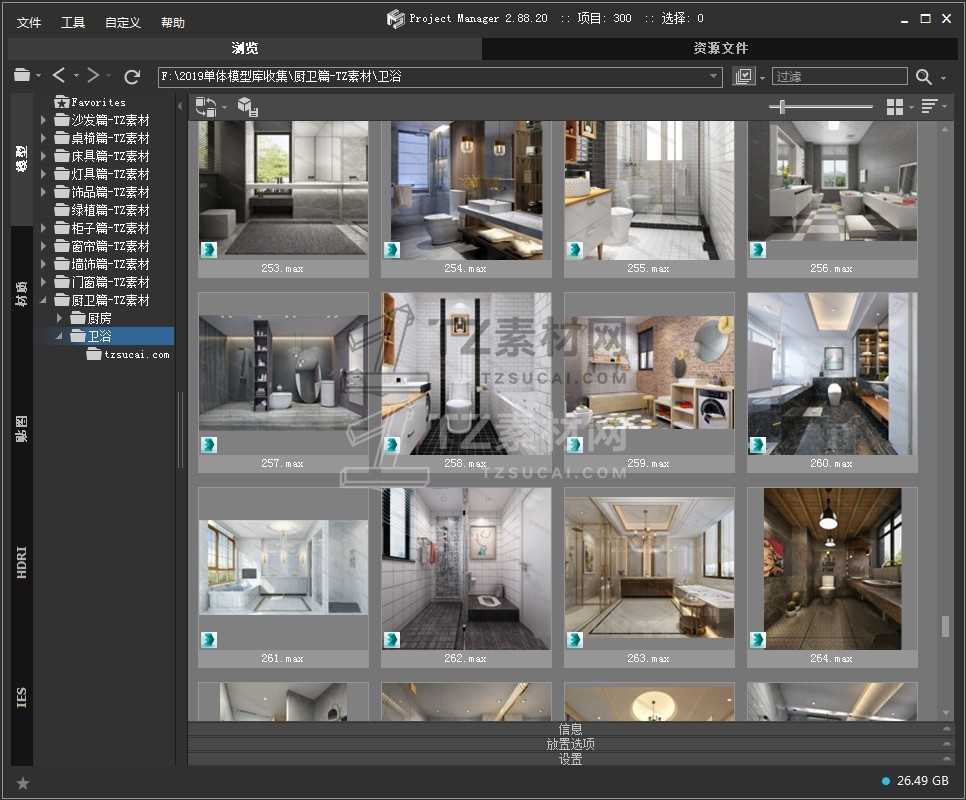Collapse the 厨卫篇-TZ素材 folder
This screenshot has width=966, height=800.
(x=44, y=300)
